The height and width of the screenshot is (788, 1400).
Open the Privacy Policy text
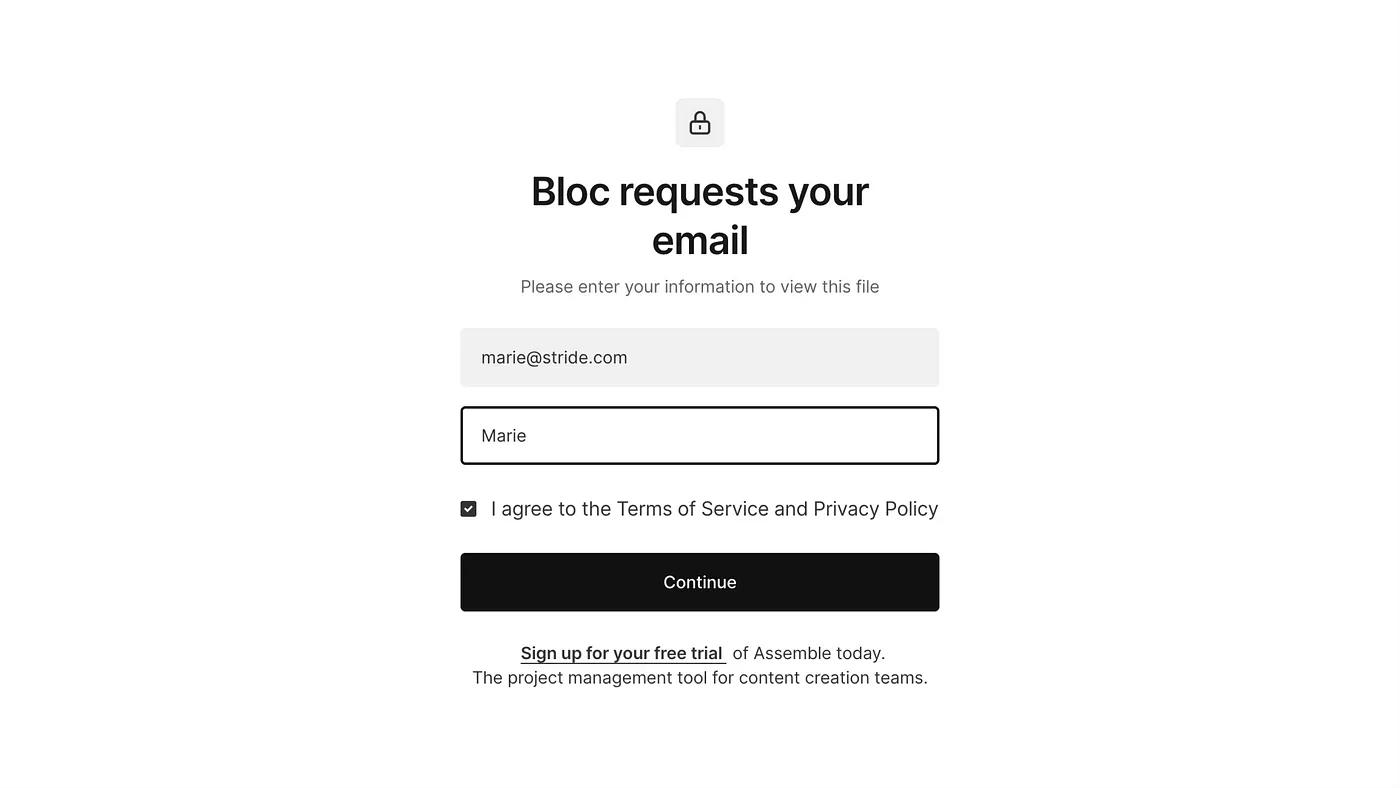coord(876,509)
